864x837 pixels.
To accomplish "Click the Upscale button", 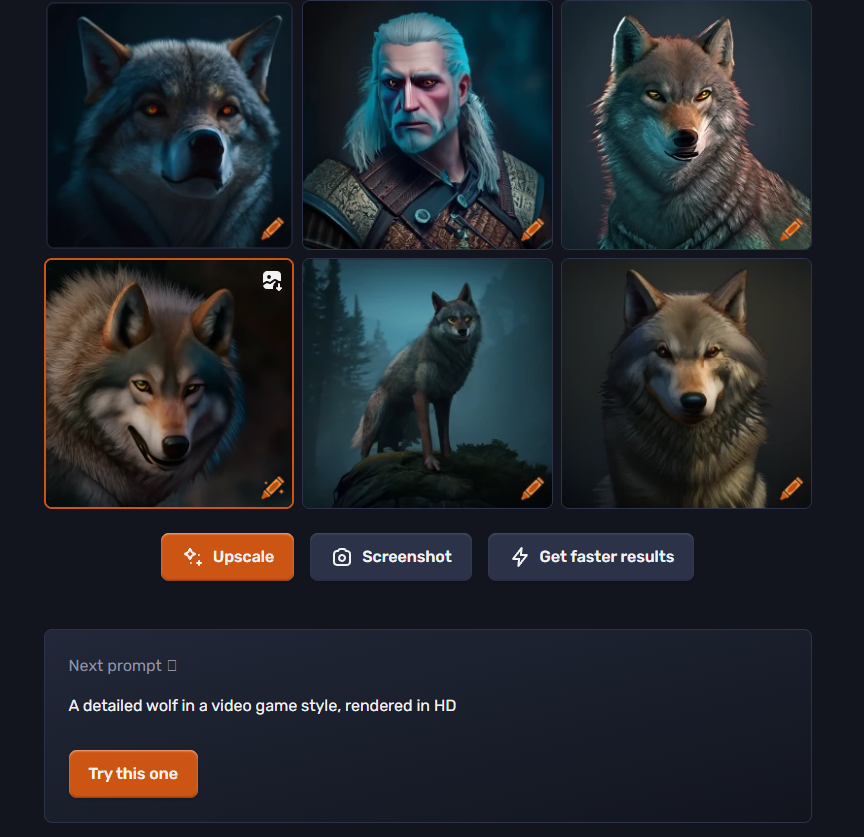I will click(227, 557).
